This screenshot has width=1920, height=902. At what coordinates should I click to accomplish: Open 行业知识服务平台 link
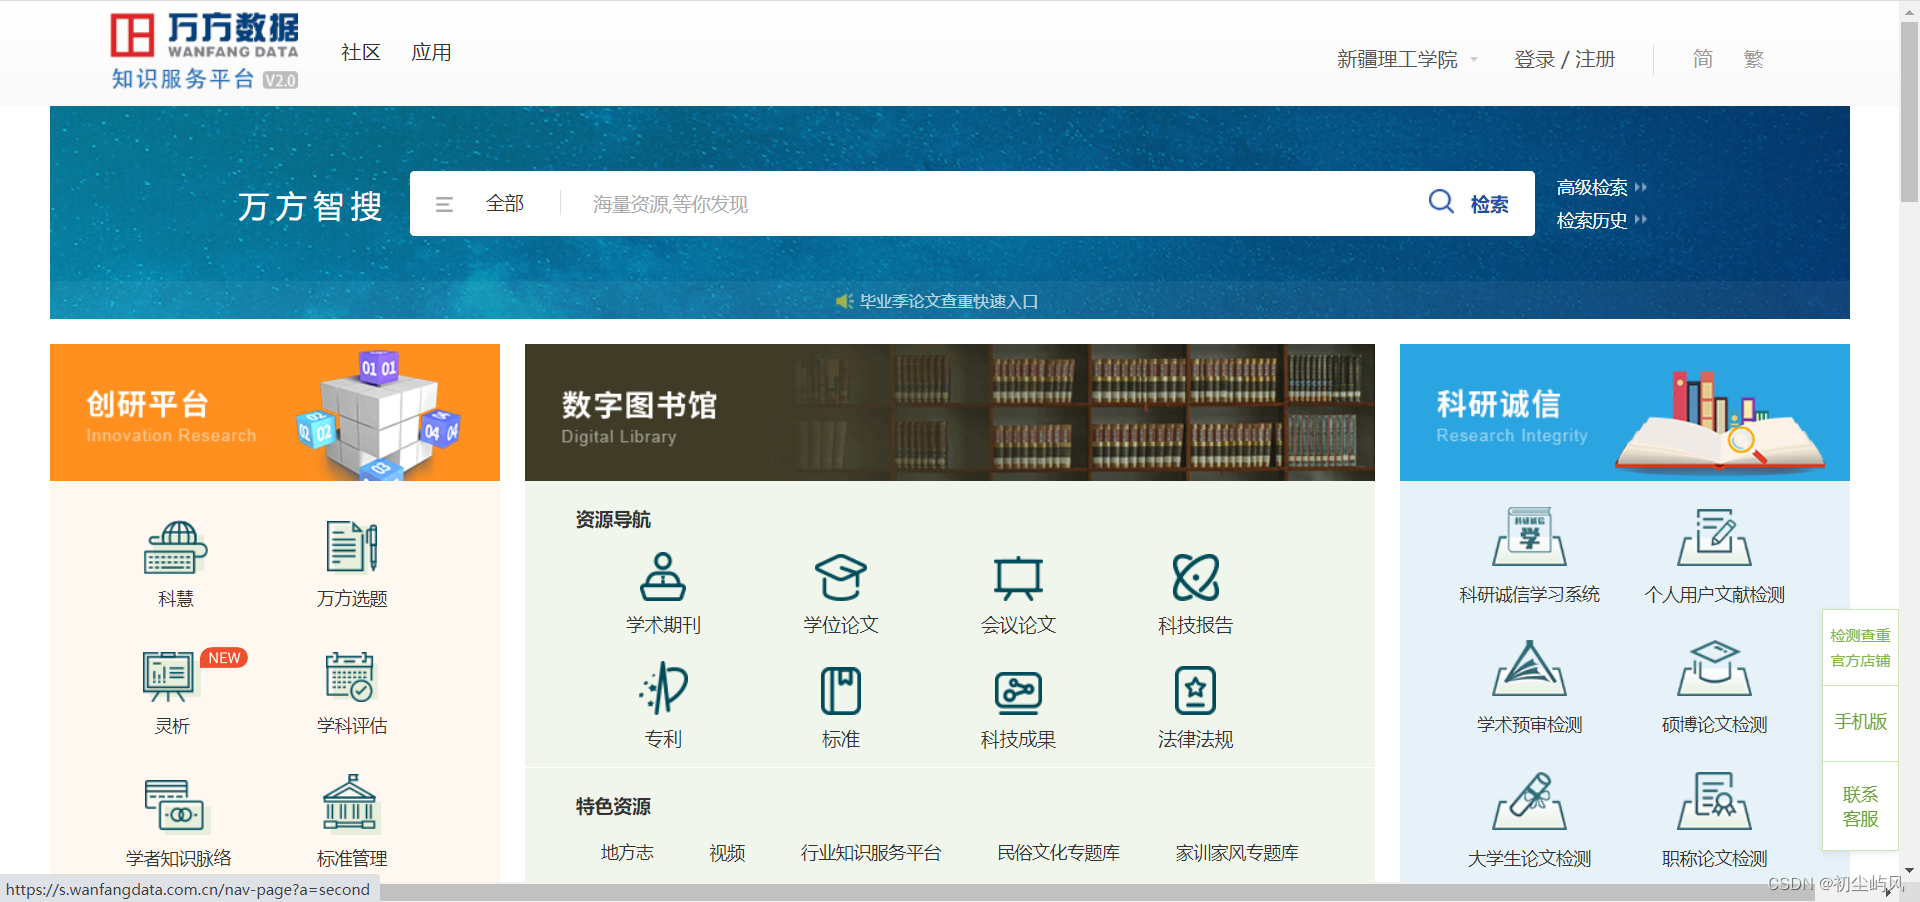[x=871, y=852]
